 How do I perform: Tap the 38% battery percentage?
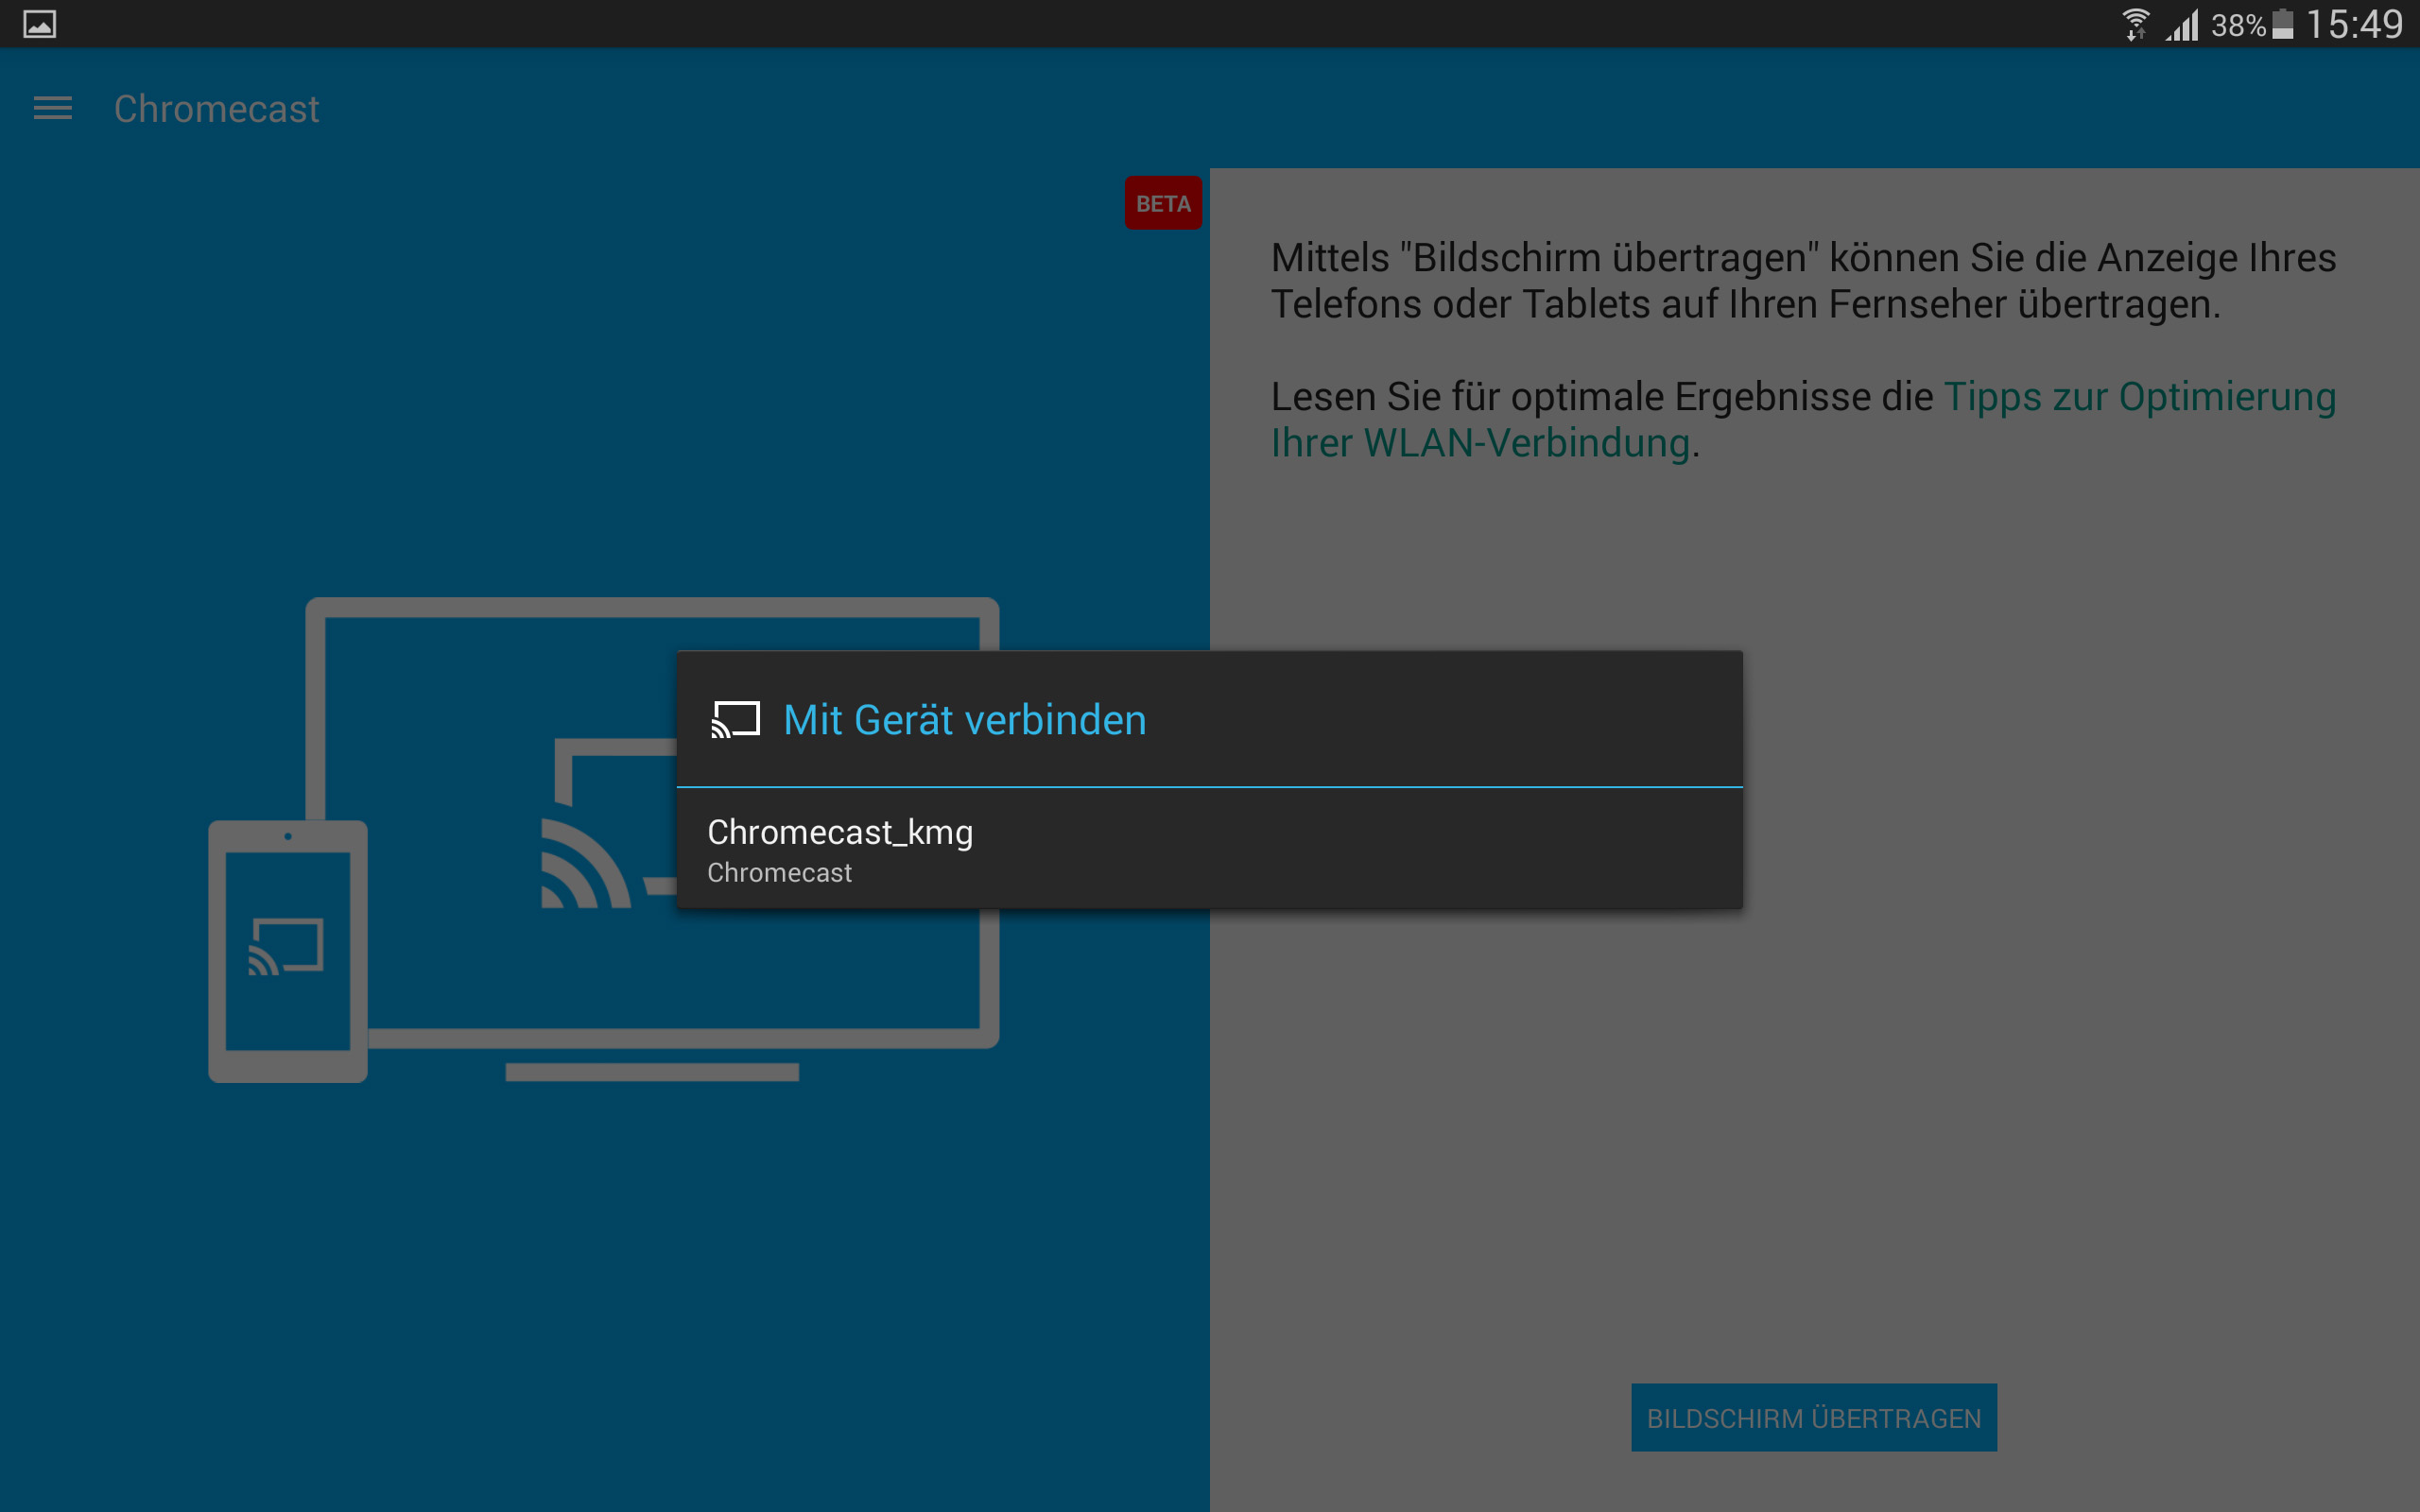coord(2238,25)
